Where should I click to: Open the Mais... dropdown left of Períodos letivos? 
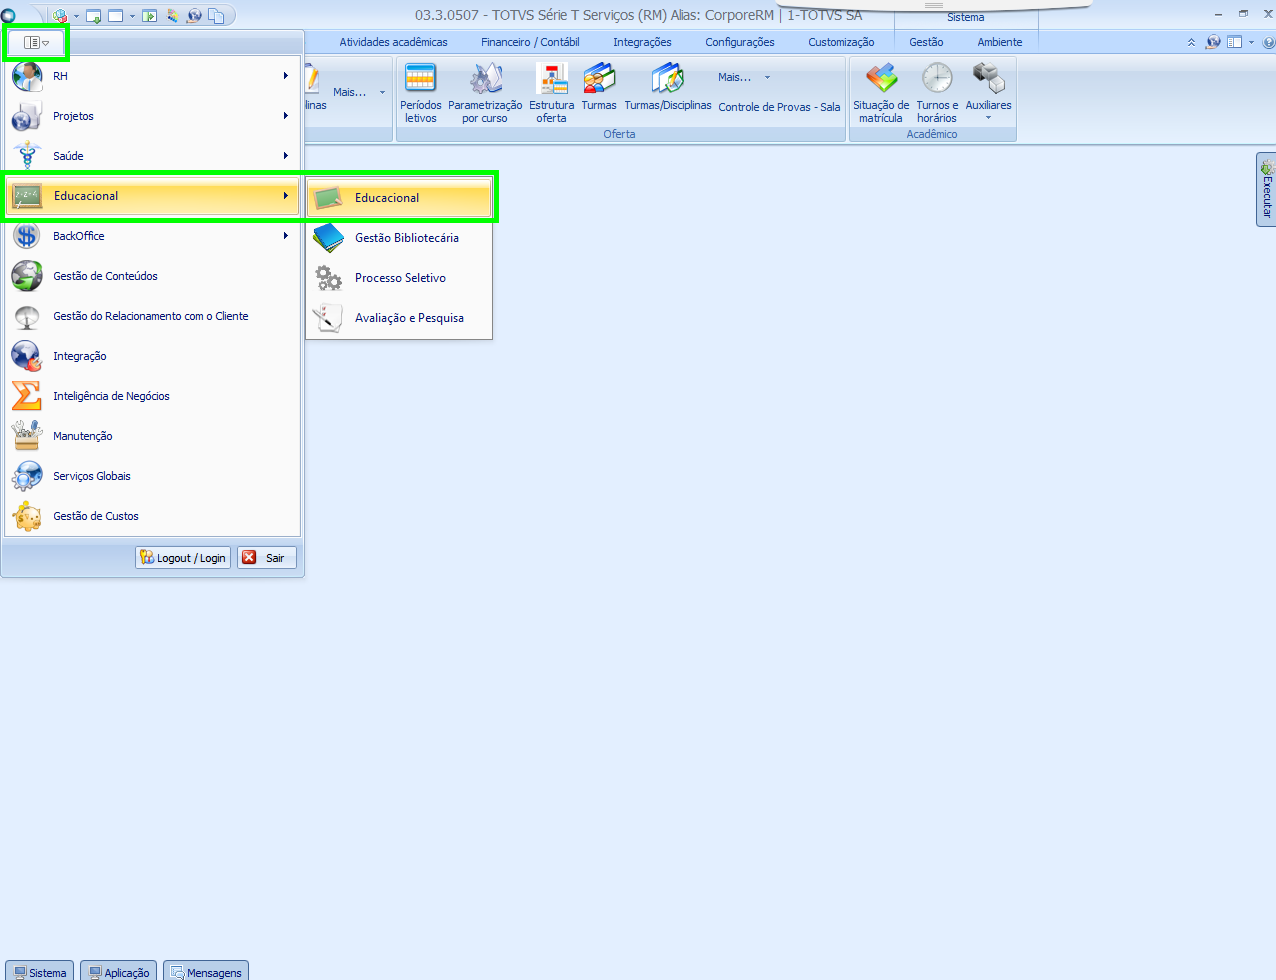point(359,92)
